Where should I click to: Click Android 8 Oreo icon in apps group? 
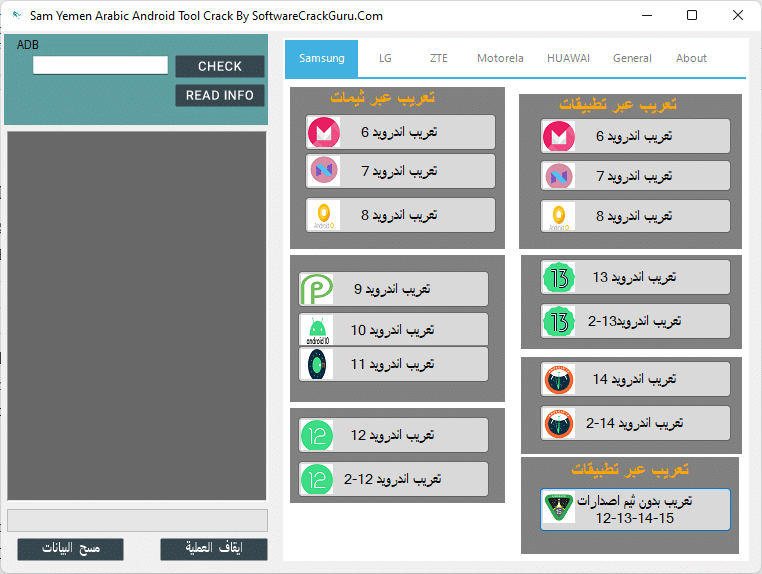(x=559, y=216)
